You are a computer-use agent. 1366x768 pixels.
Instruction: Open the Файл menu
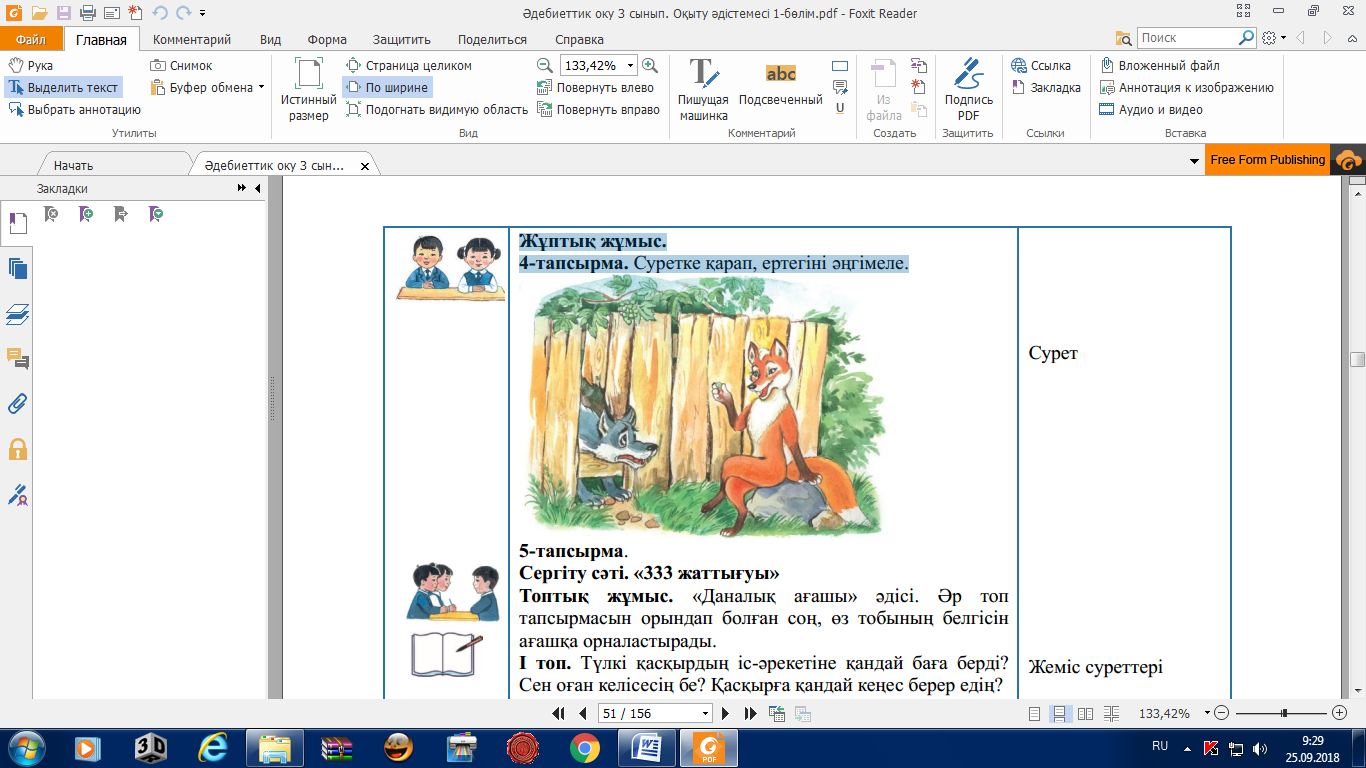pos(31,40)
